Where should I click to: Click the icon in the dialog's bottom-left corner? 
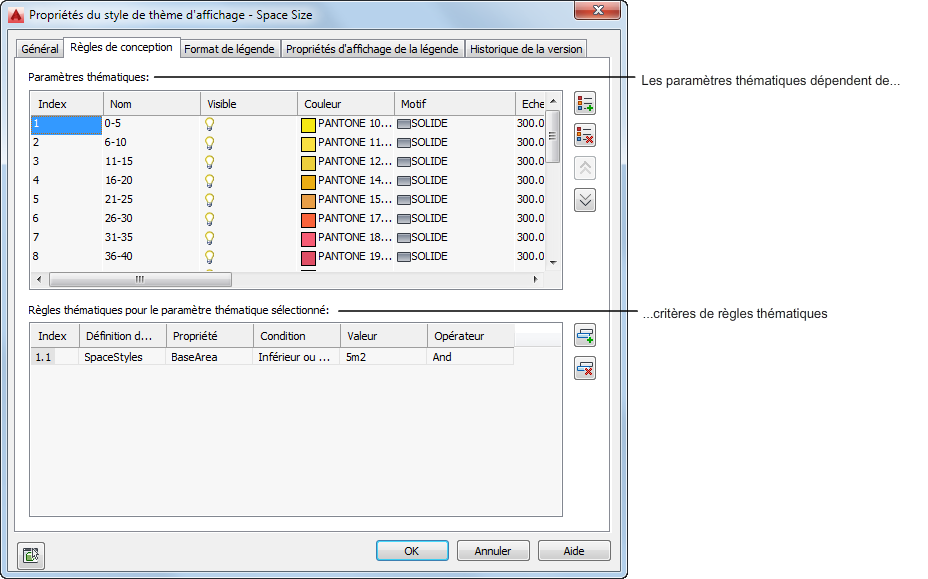click(x=31, y=555)
